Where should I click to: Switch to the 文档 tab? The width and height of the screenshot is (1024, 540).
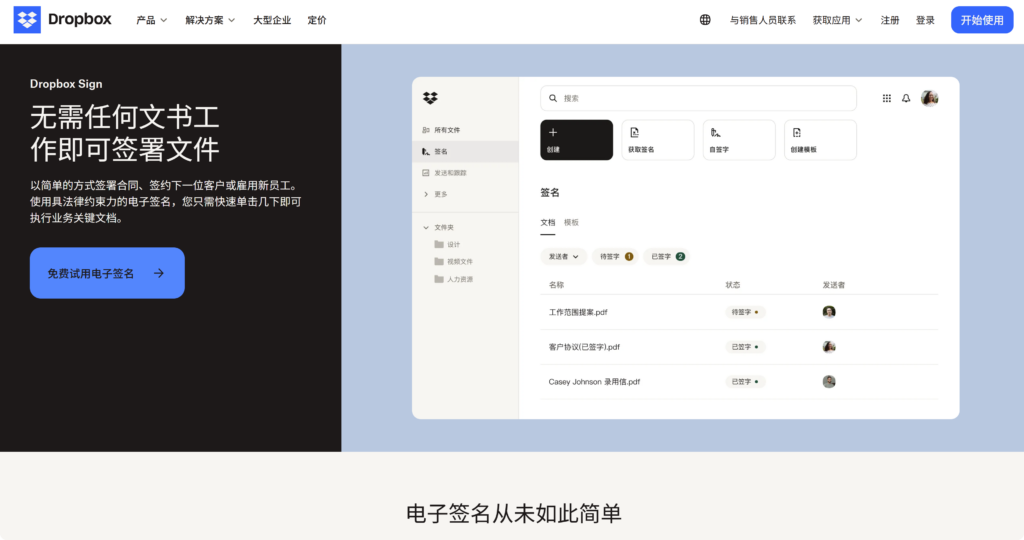pyautogui.click(x=547, y=223)
